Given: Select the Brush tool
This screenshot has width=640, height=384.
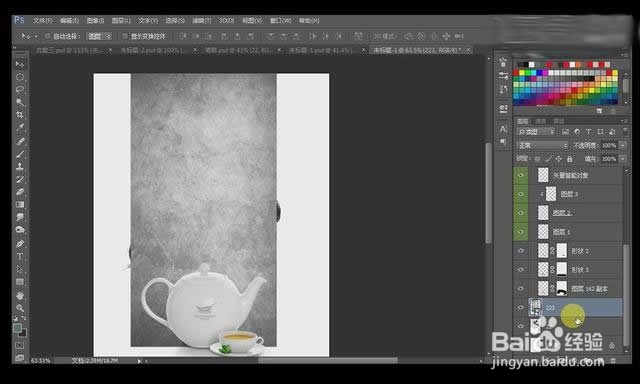Looking at the screenshot, I should pyautogui.click(x=20, y=154).
